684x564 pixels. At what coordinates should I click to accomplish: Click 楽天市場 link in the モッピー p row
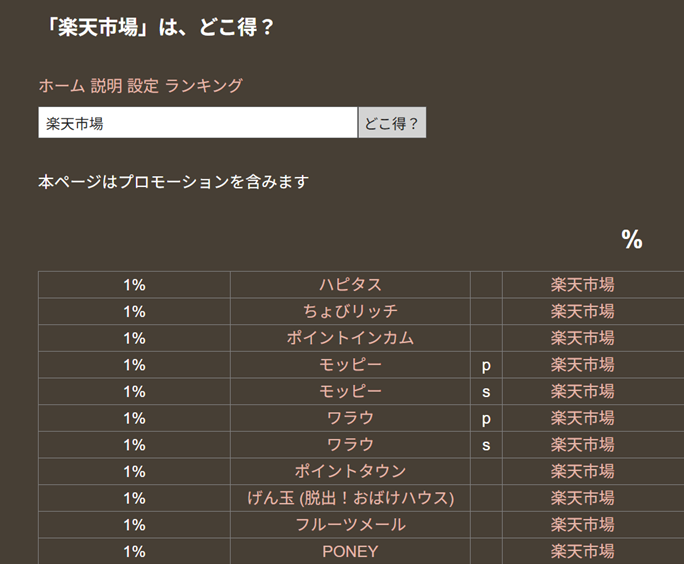[582, 365]
